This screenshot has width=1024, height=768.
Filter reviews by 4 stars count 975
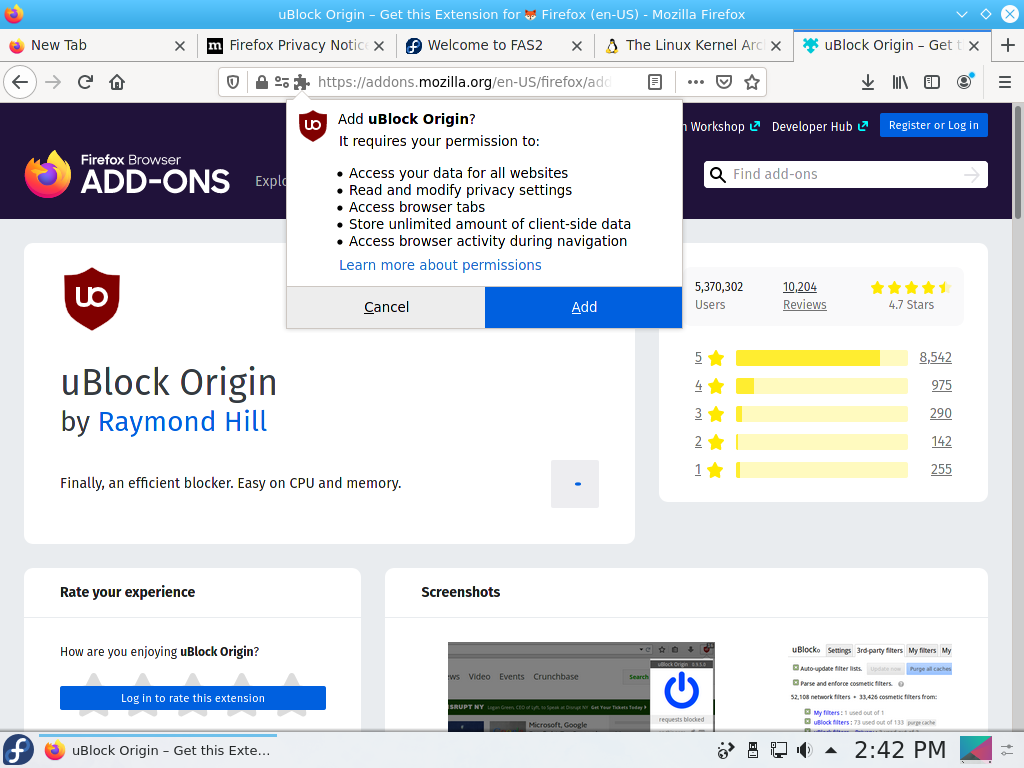941,385
